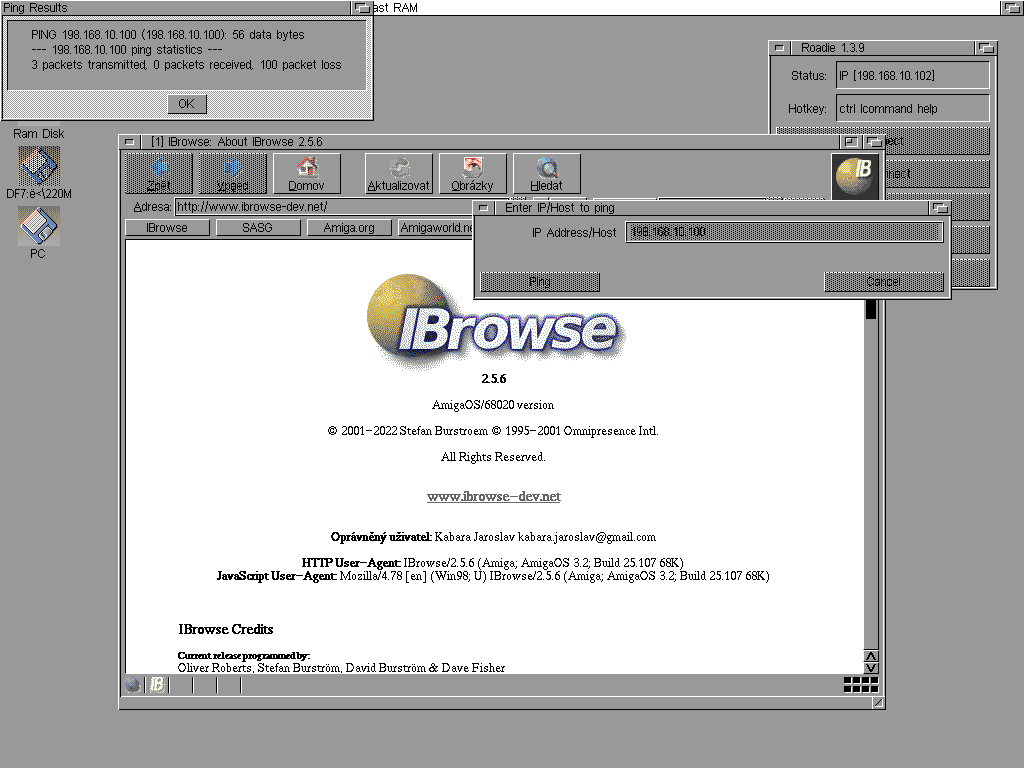
Task: Toggle Obrázky image loading button
Action: 472,173
